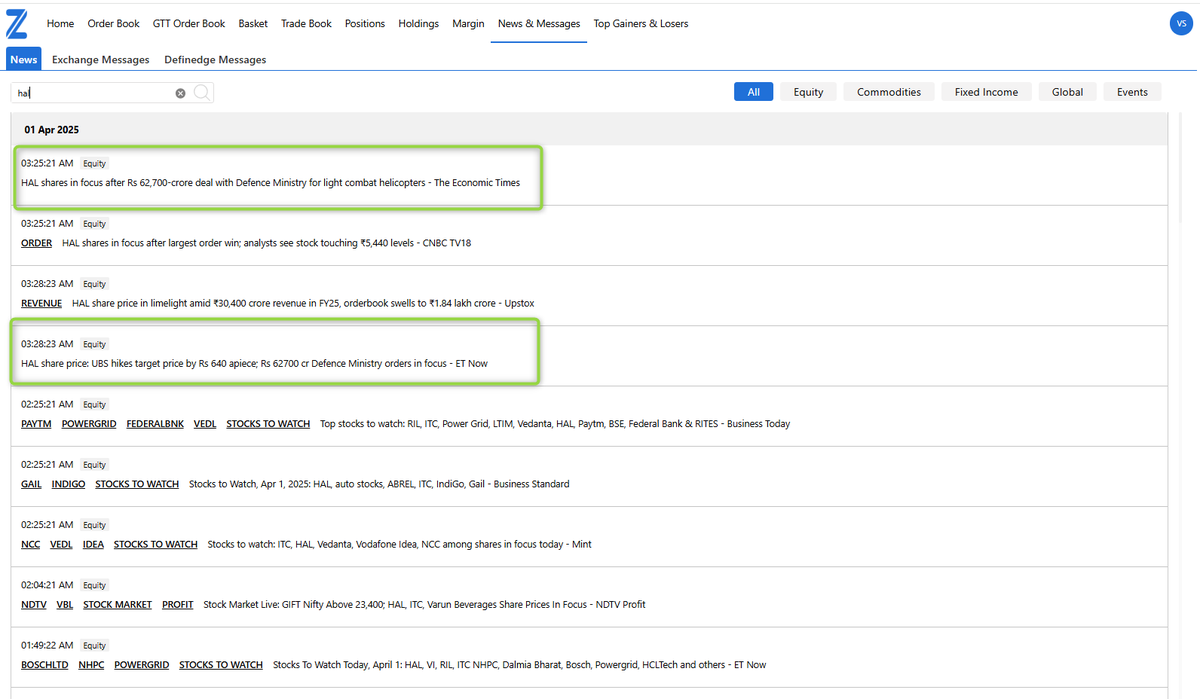Click the INDIGO tag link

[x=68, y=484]
